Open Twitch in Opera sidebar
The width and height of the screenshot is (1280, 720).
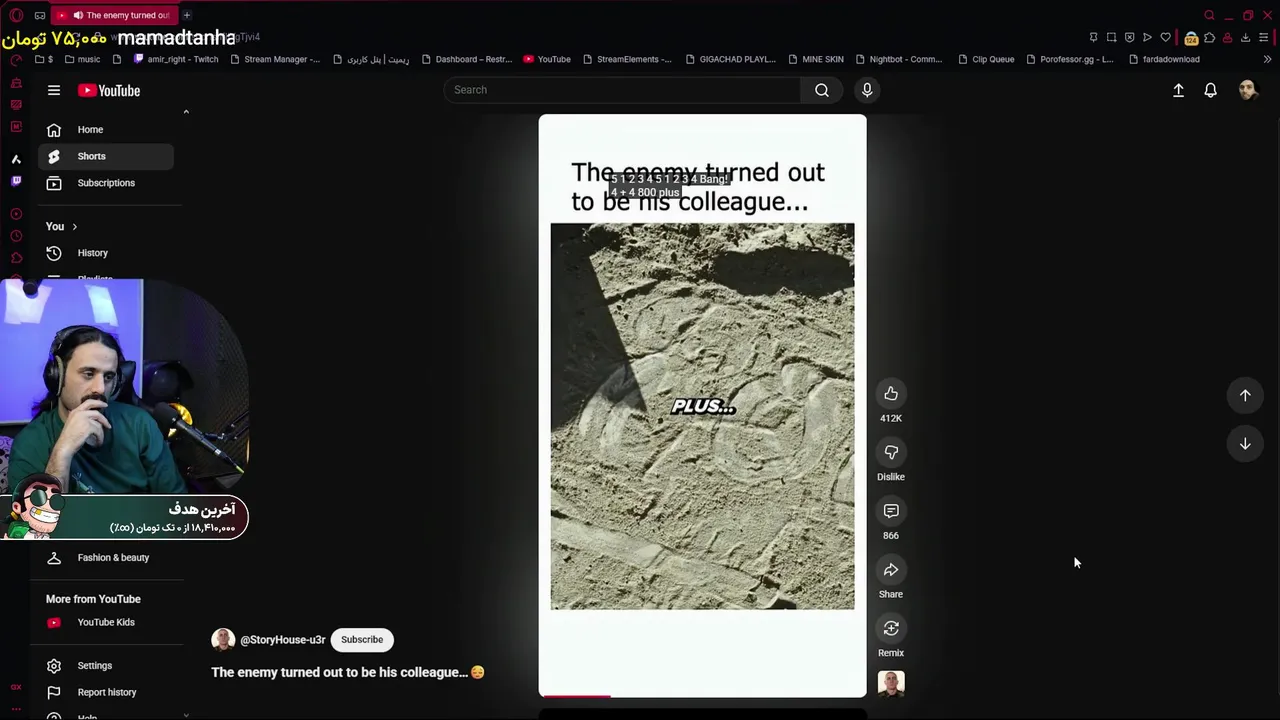click(16, 181)
